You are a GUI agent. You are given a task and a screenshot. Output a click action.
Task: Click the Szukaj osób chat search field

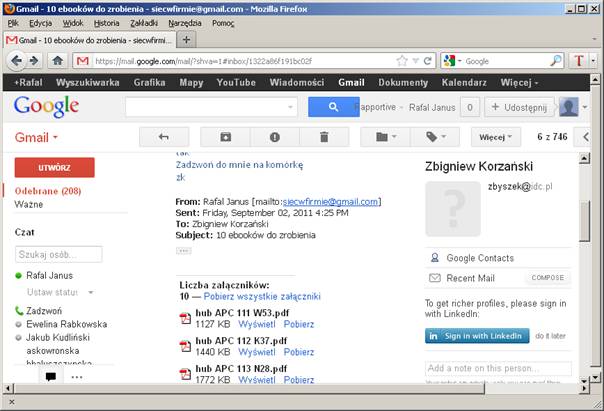tap(59, 254)
